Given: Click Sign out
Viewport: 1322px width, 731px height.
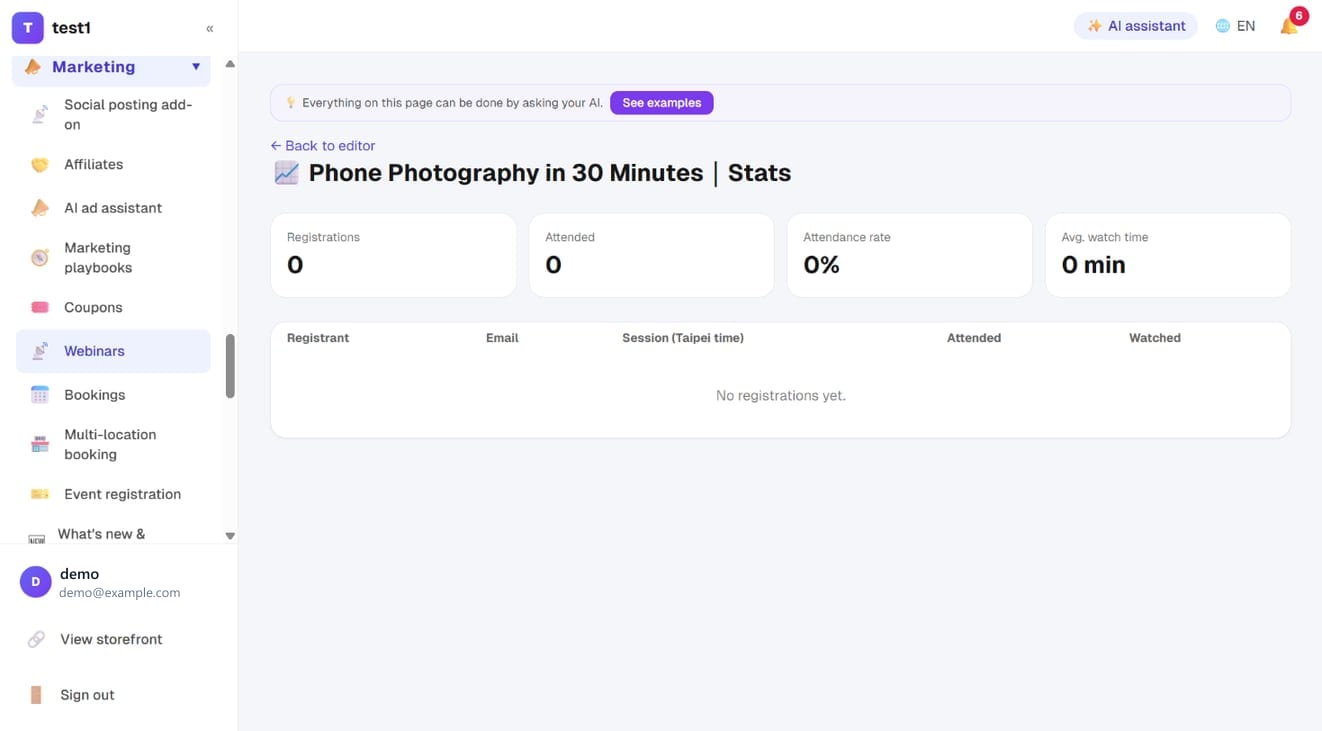Looking at the screenshot, I should pyautogui.click(x=87, y=695).
